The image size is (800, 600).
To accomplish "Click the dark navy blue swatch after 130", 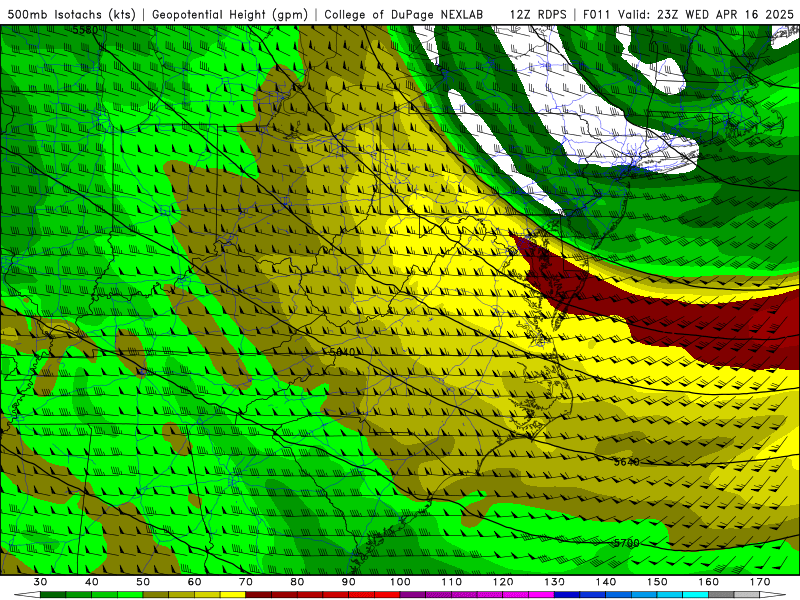I will pos(567,595).
